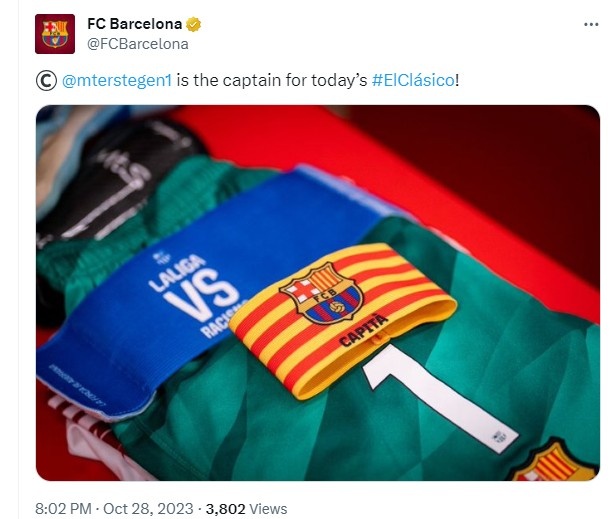Click the tweet text about today's captain
This screenshot has height=519, width=613.
(x=247, y=80)
